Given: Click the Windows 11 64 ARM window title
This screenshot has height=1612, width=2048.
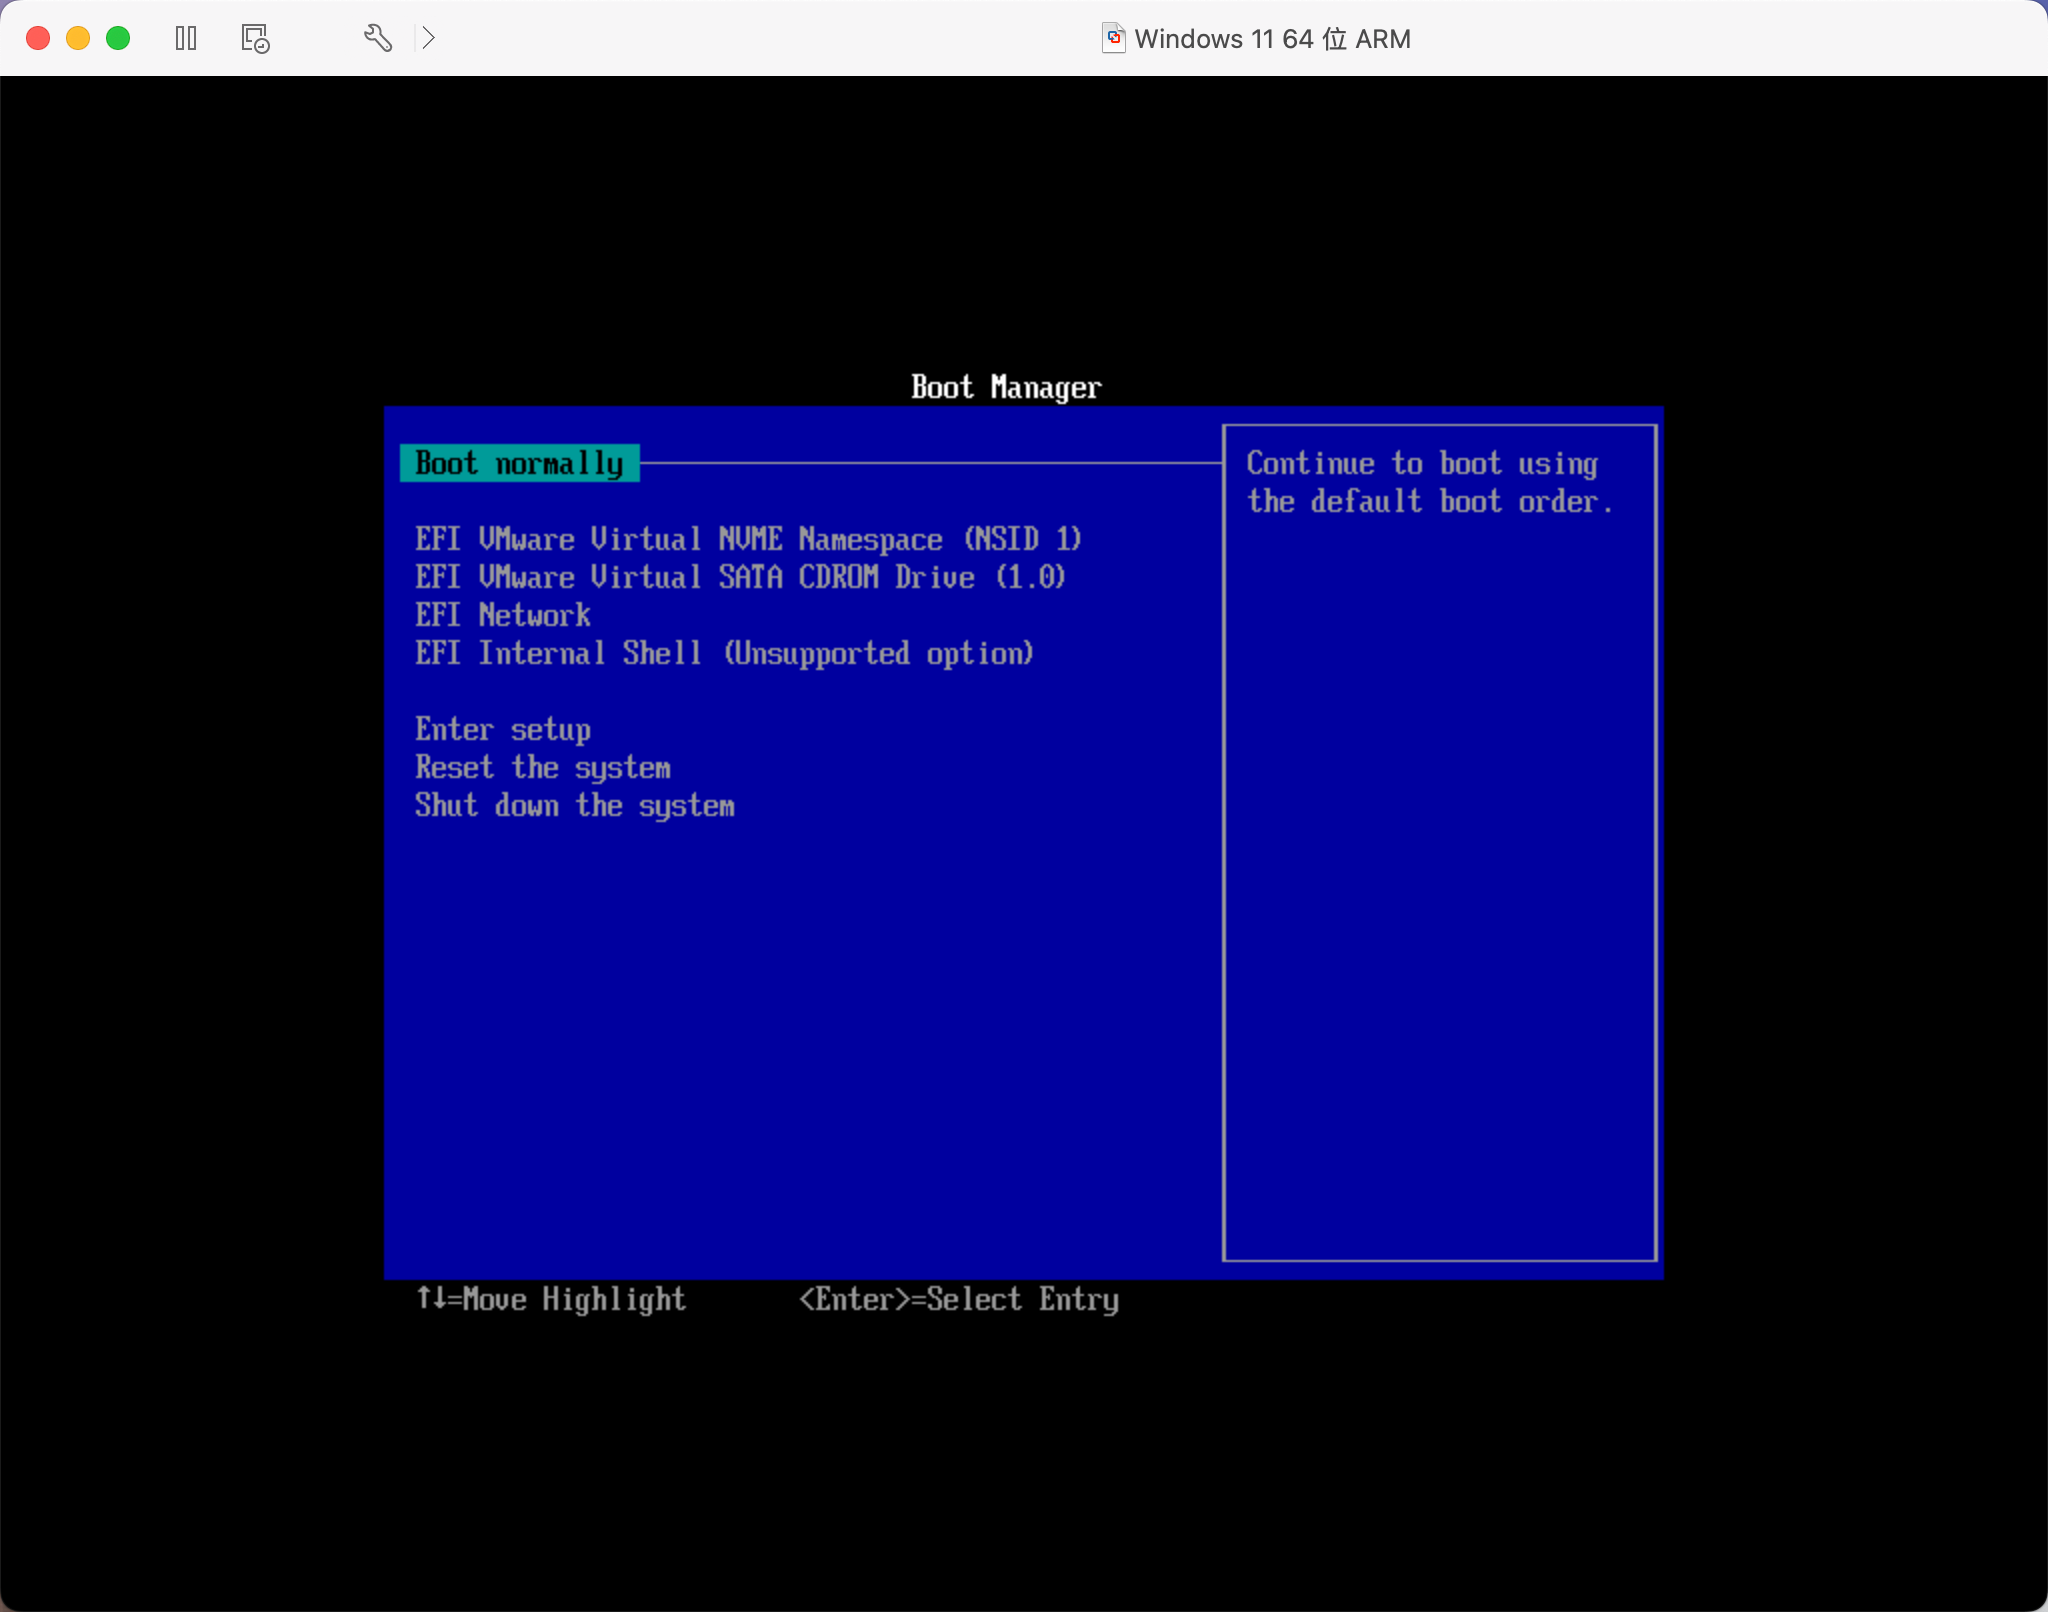Looking at the screenshot, I should click(x=1272, y=39).
